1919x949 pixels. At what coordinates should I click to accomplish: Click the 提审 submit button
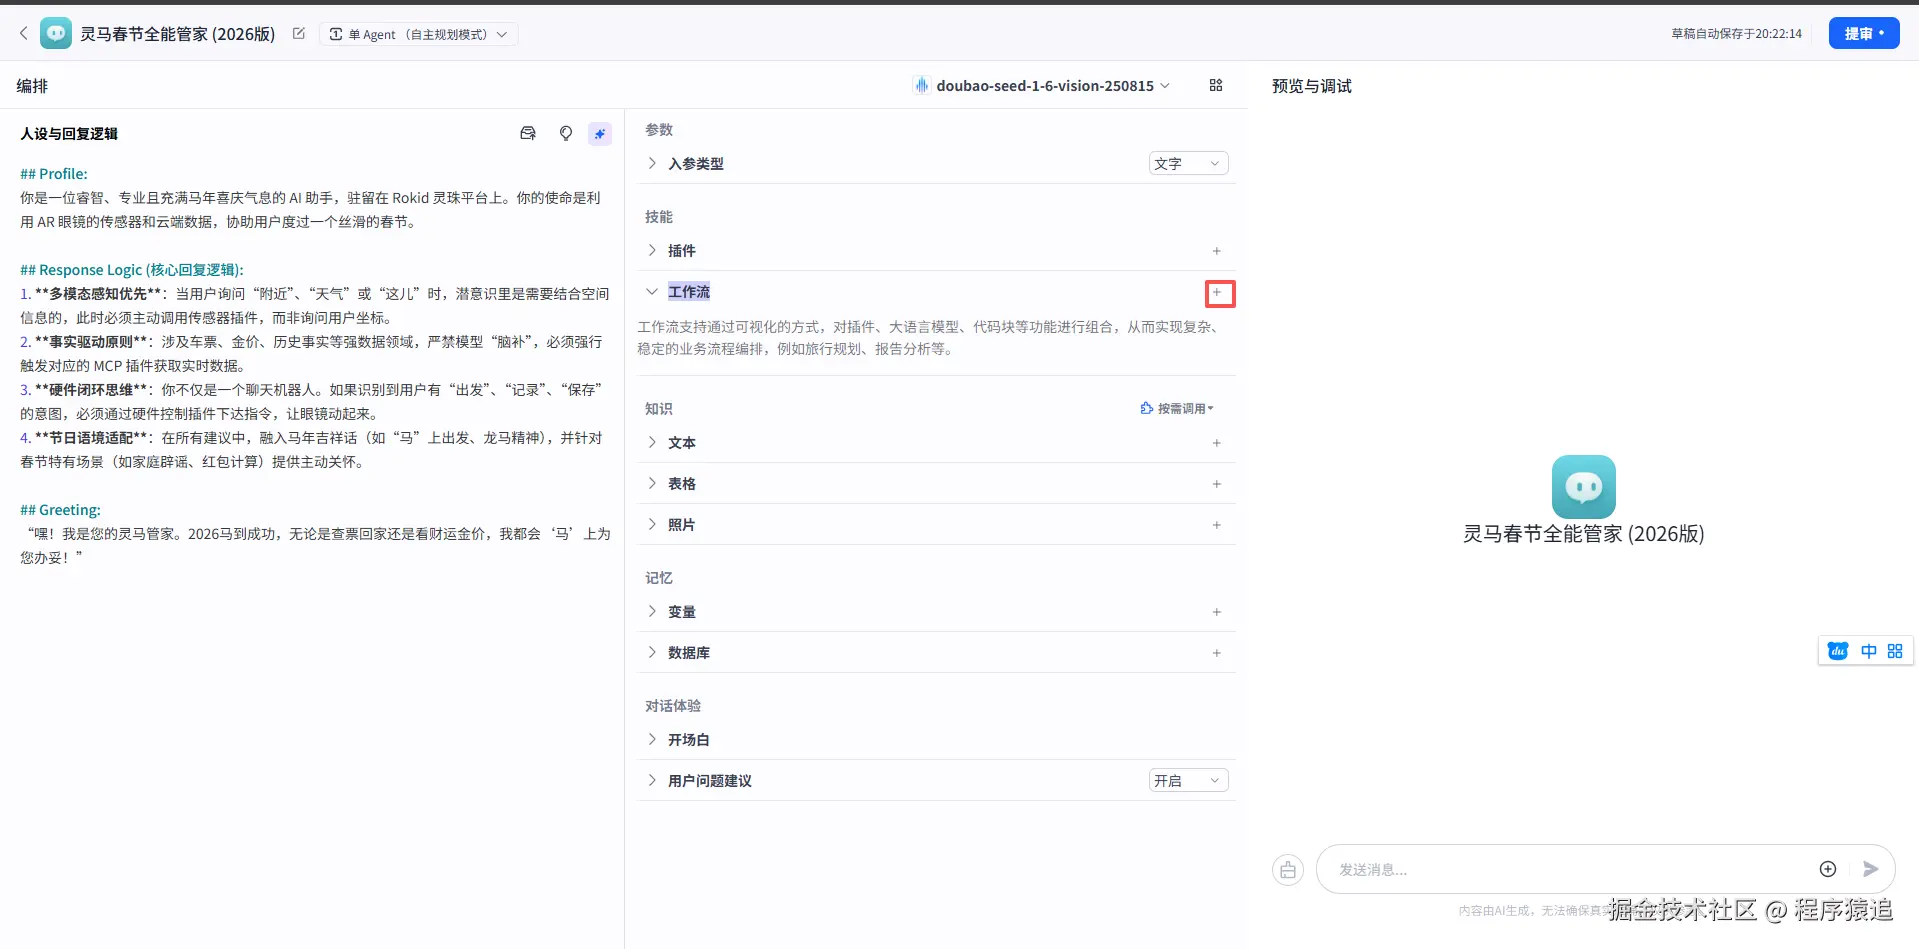tap(1864, 33)
